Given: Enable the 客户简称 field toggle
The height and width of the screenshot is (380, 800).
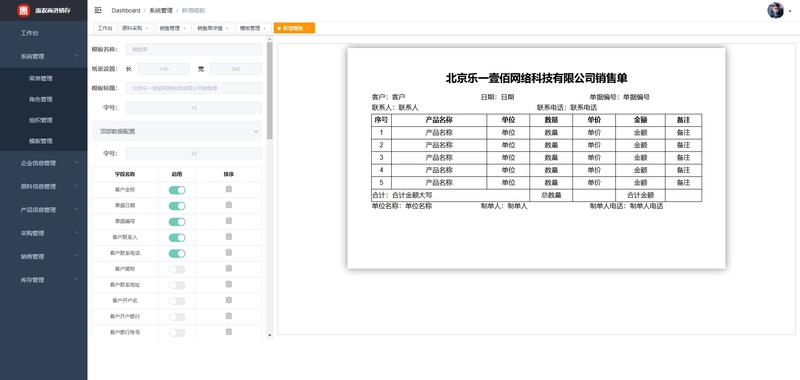Looking at the screenshot, I should pos(177,269).
